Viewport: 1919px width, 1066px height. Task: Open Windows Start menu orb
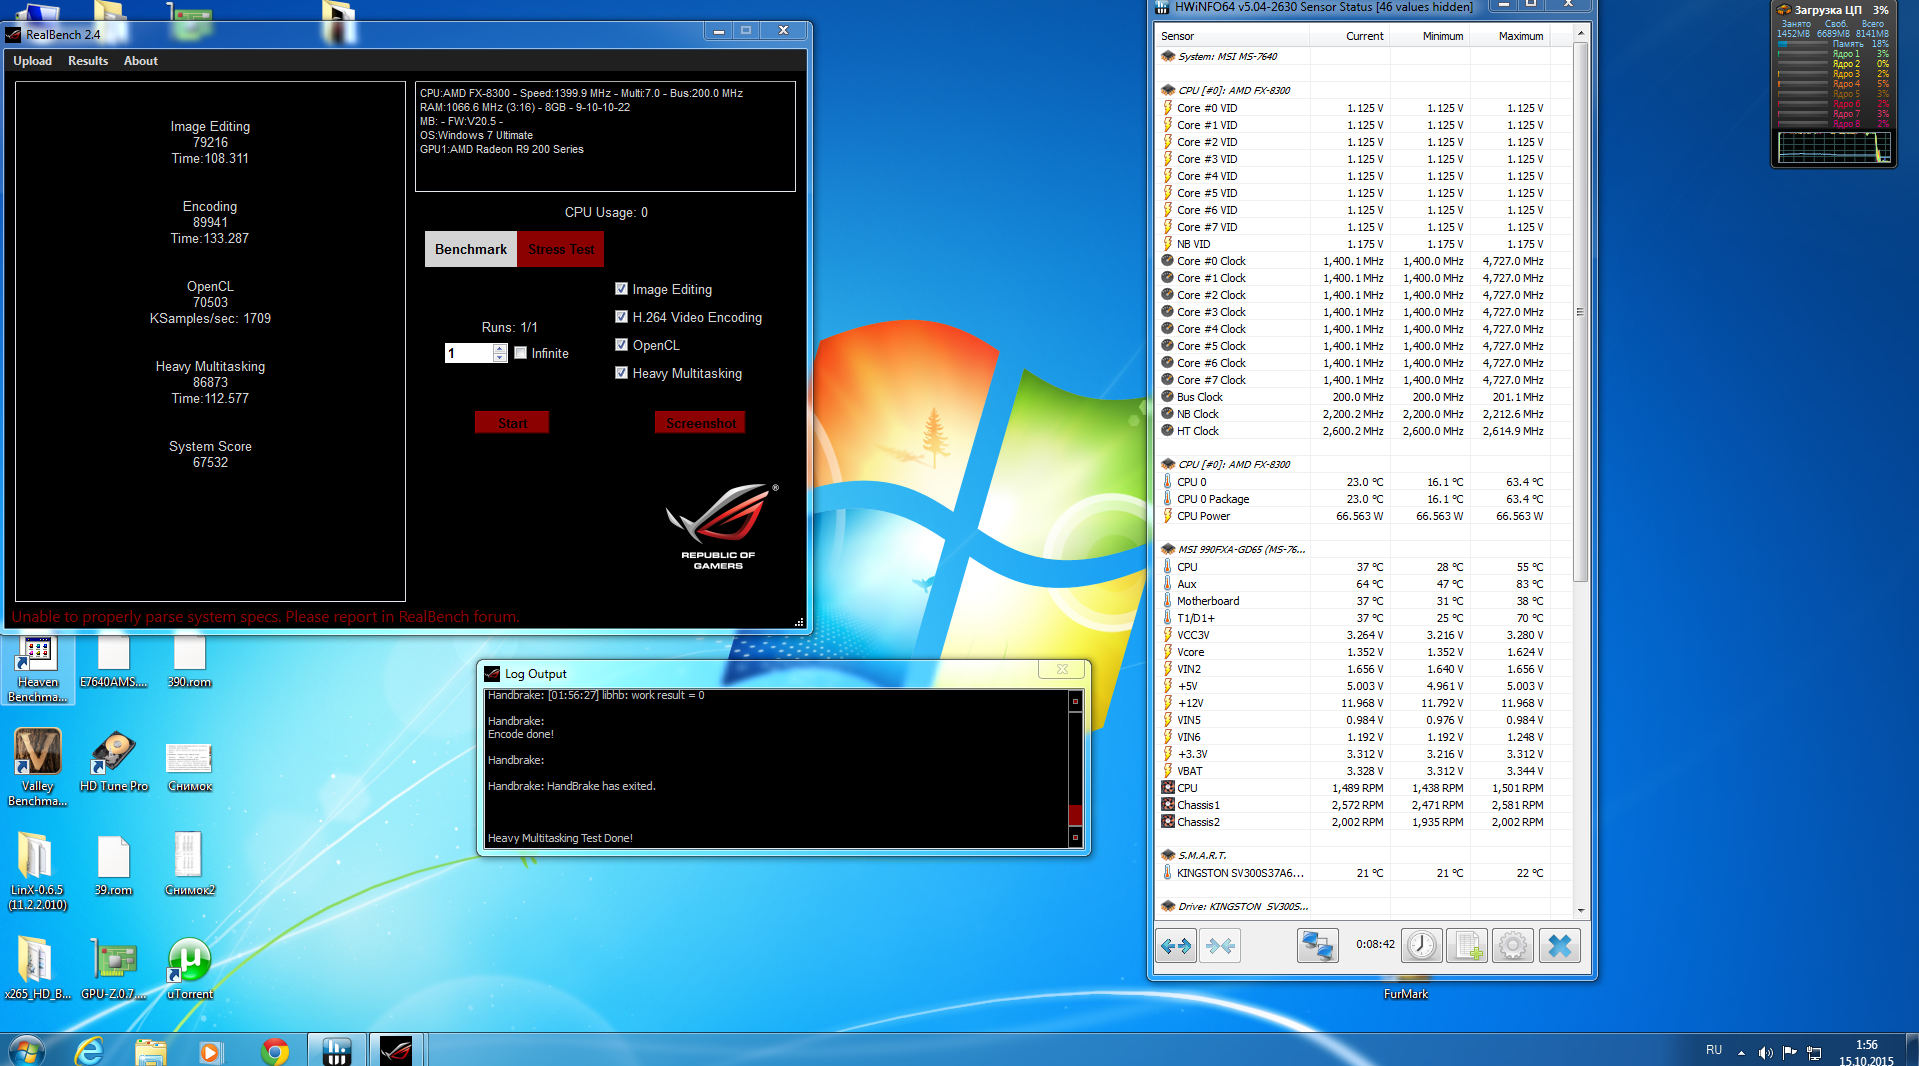pos(27,1051)
